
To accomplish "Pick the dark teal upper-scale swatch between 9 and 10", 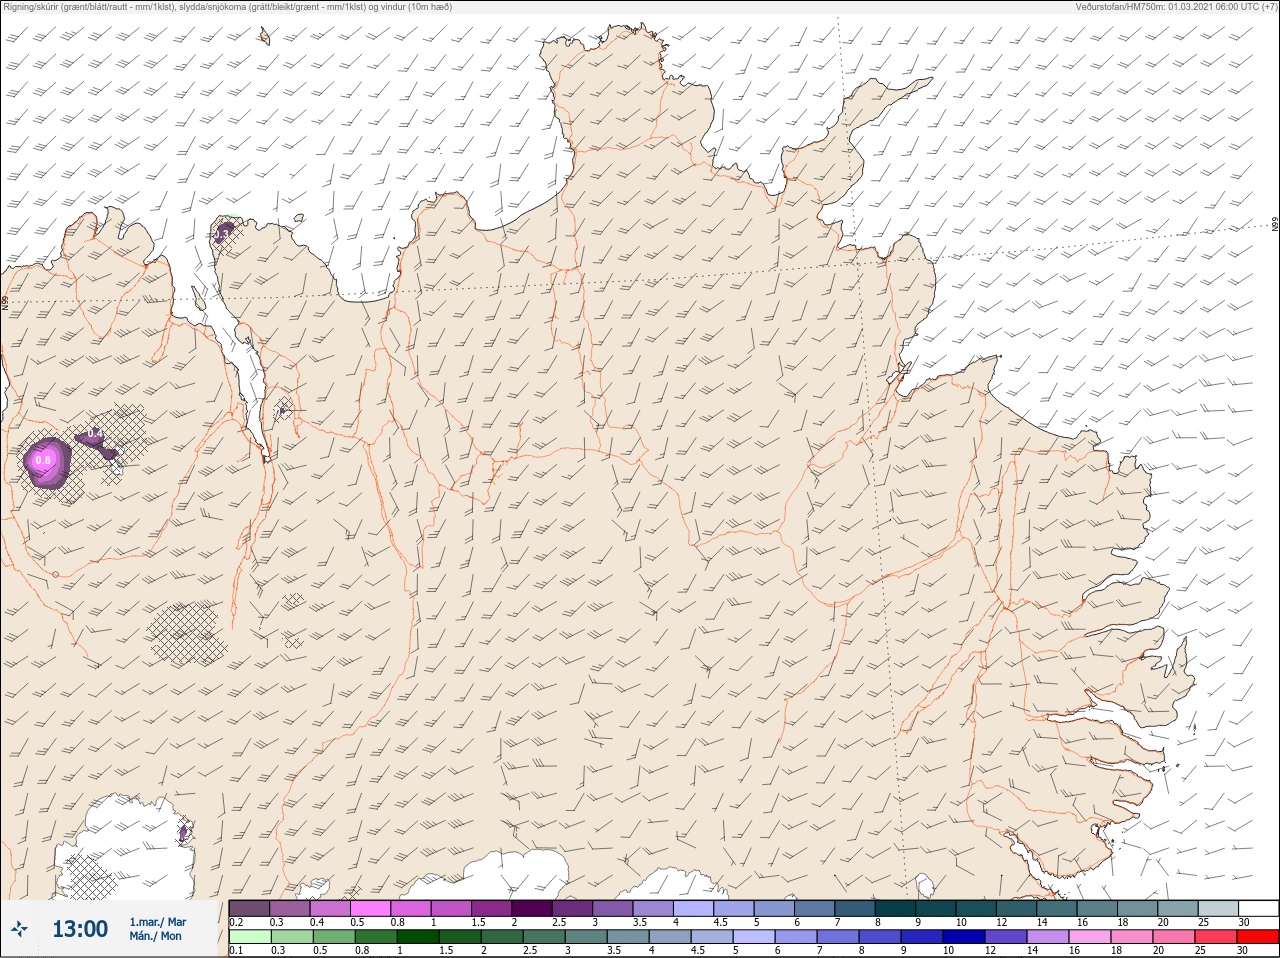I will coord(936,908).
